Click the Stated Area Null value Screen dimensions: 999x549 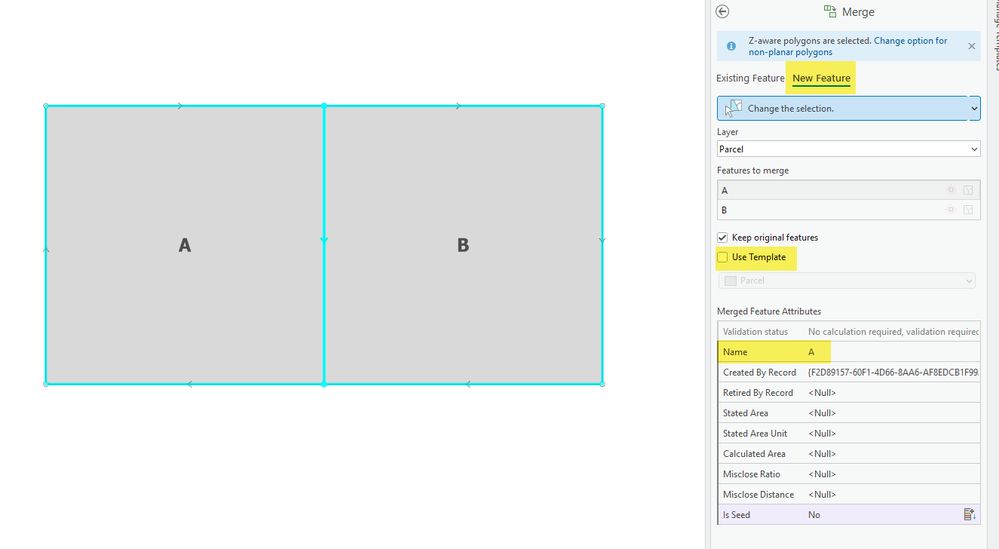coord(822,413)
